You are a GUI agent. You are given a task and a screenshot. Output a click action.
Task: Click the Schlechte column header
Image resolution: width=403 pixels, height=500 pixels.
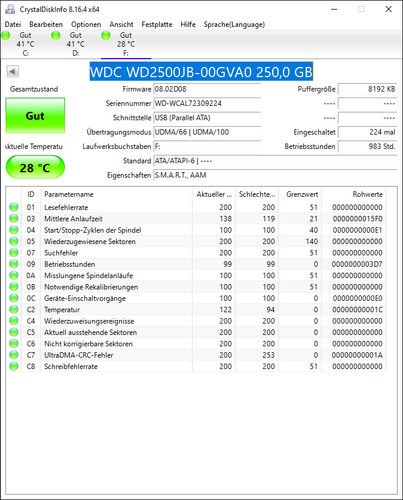[257, 194]
